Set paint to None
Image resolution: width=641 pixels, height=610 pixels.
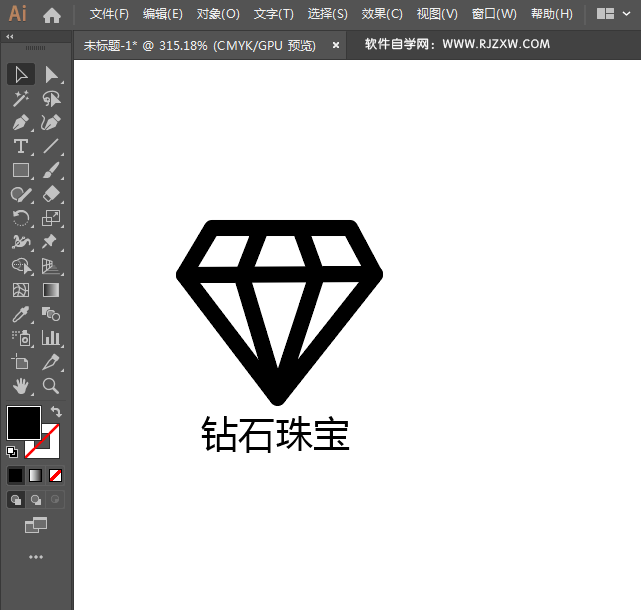click(x=55, y=475)
